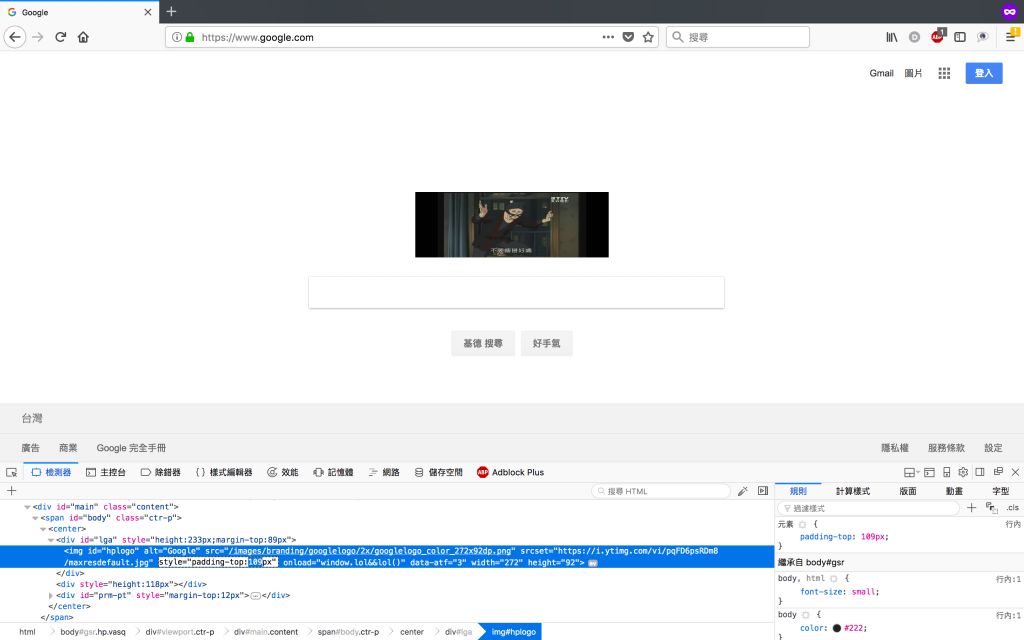The height and width of the screenshot is (640, 1024).
Task: Open the 儲存空間 storage tab
Action: click(x=439, y=472)
